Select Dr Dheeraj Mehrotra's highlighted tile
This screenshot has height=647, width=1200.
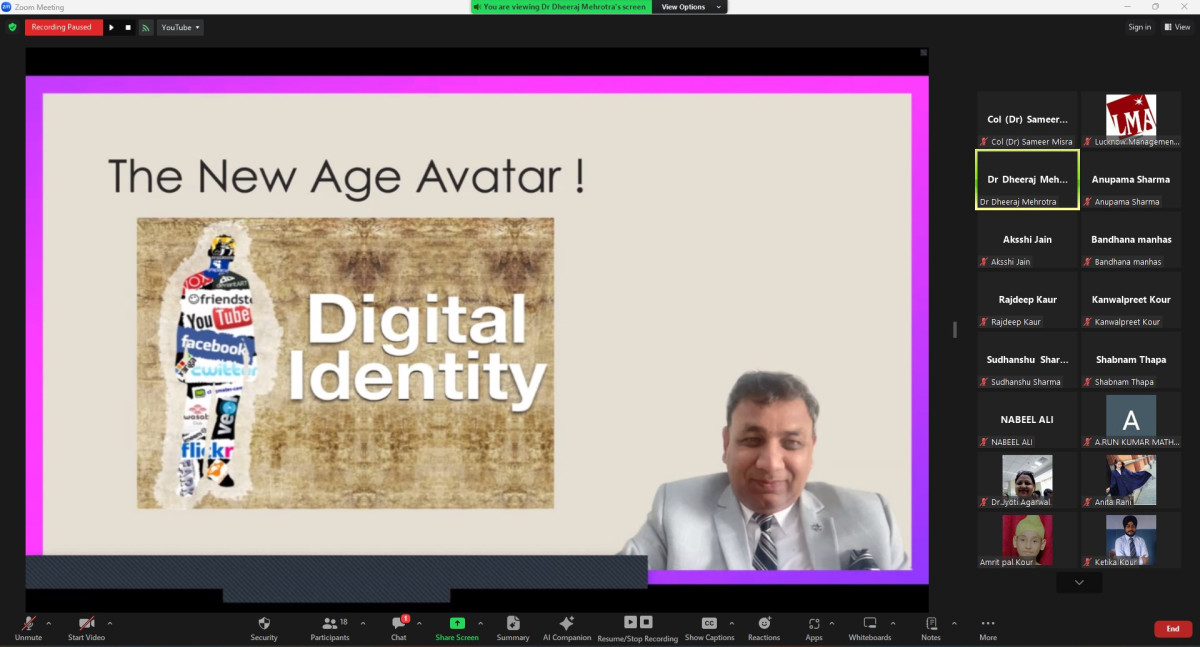[x=1027, y=180]
